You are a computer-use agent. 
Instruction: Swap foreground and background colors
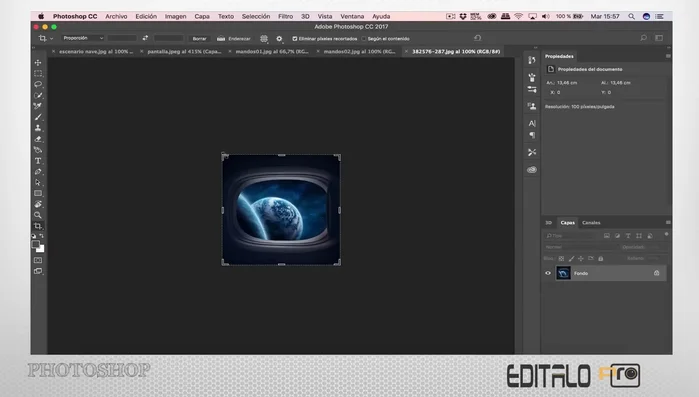tap(41, 236)
